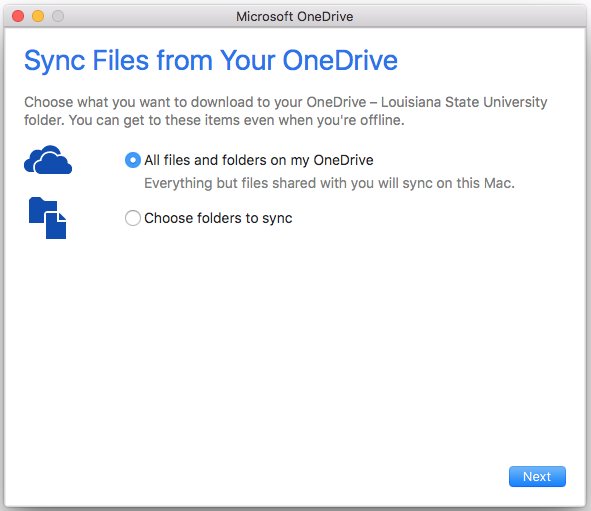This screenshot has height=511, width=591.
Task: Click the Next button
Action: (537, 477)
